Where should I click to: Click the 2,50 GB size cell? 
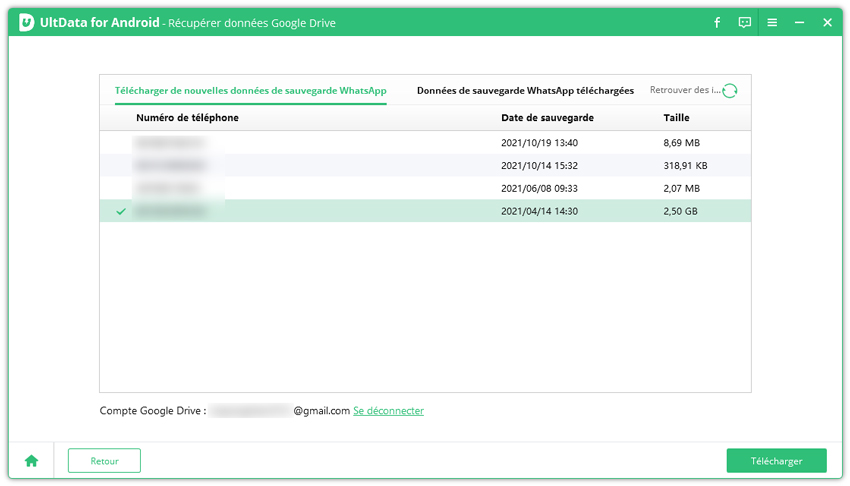680,211
